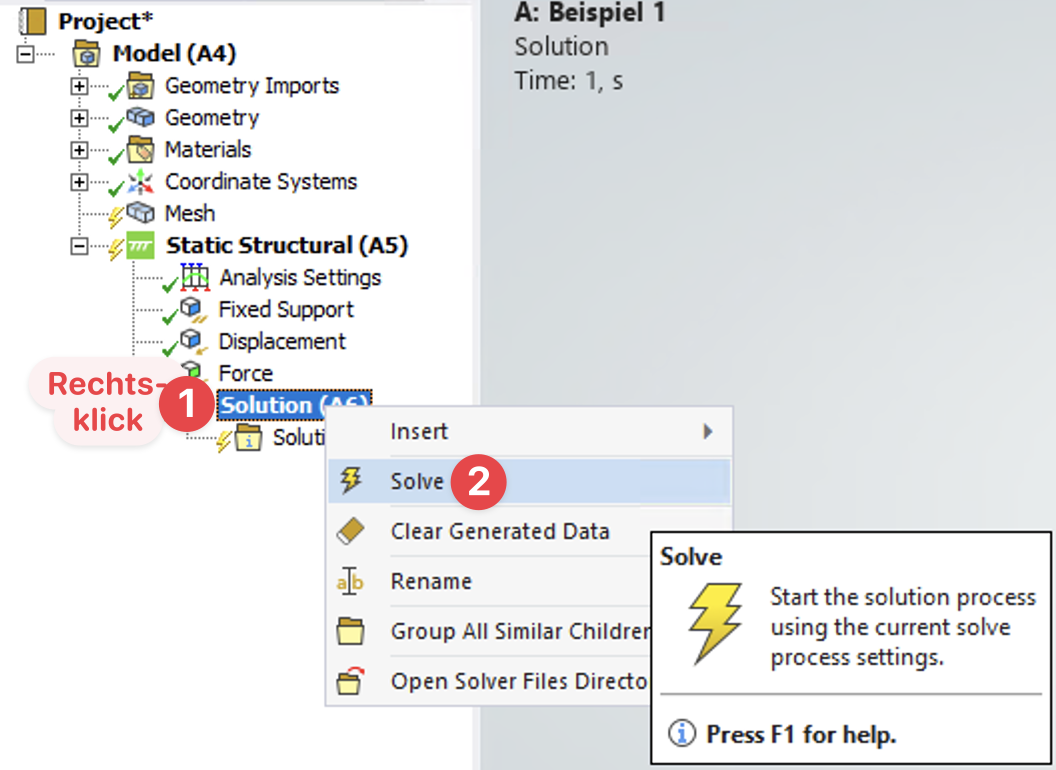Select the Force load item

click(x=246, y=373)
